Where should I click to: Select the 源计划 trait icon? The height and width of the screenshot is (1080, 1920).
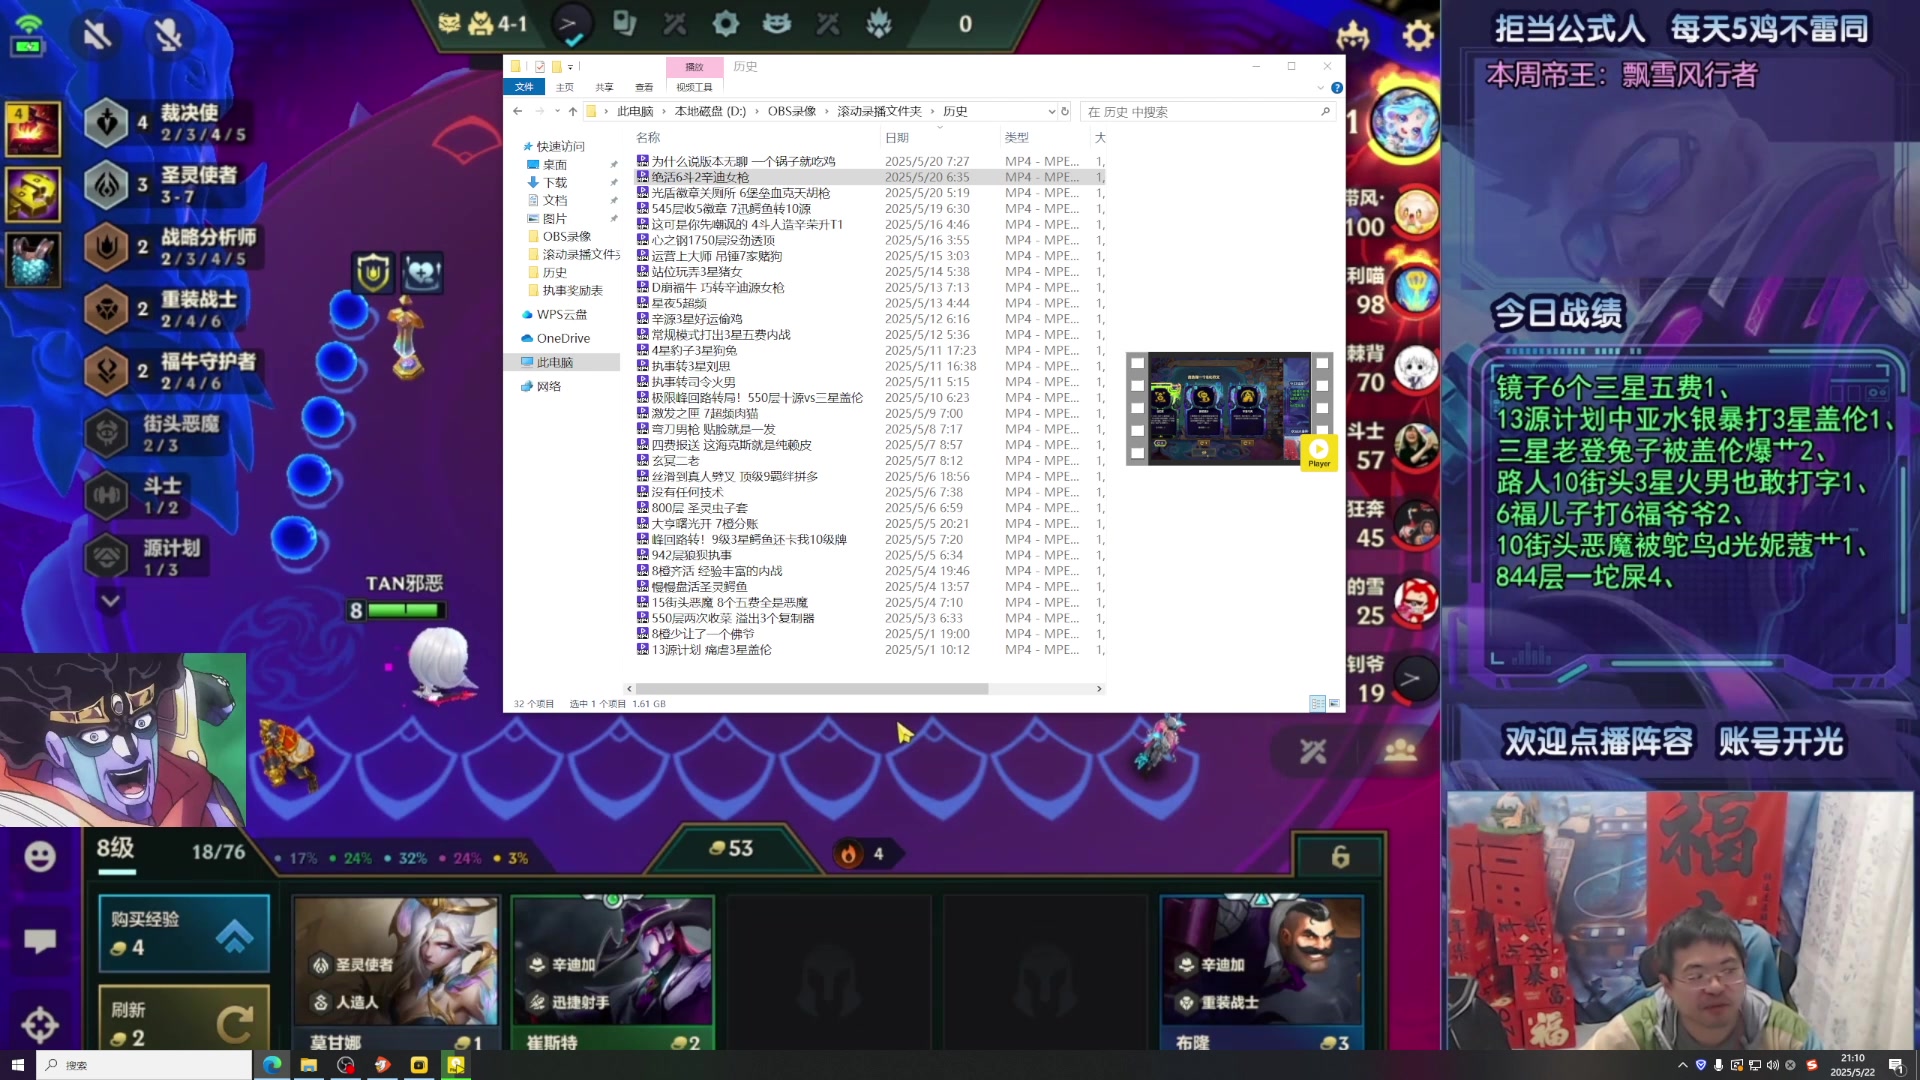click(x=107, y=558)
